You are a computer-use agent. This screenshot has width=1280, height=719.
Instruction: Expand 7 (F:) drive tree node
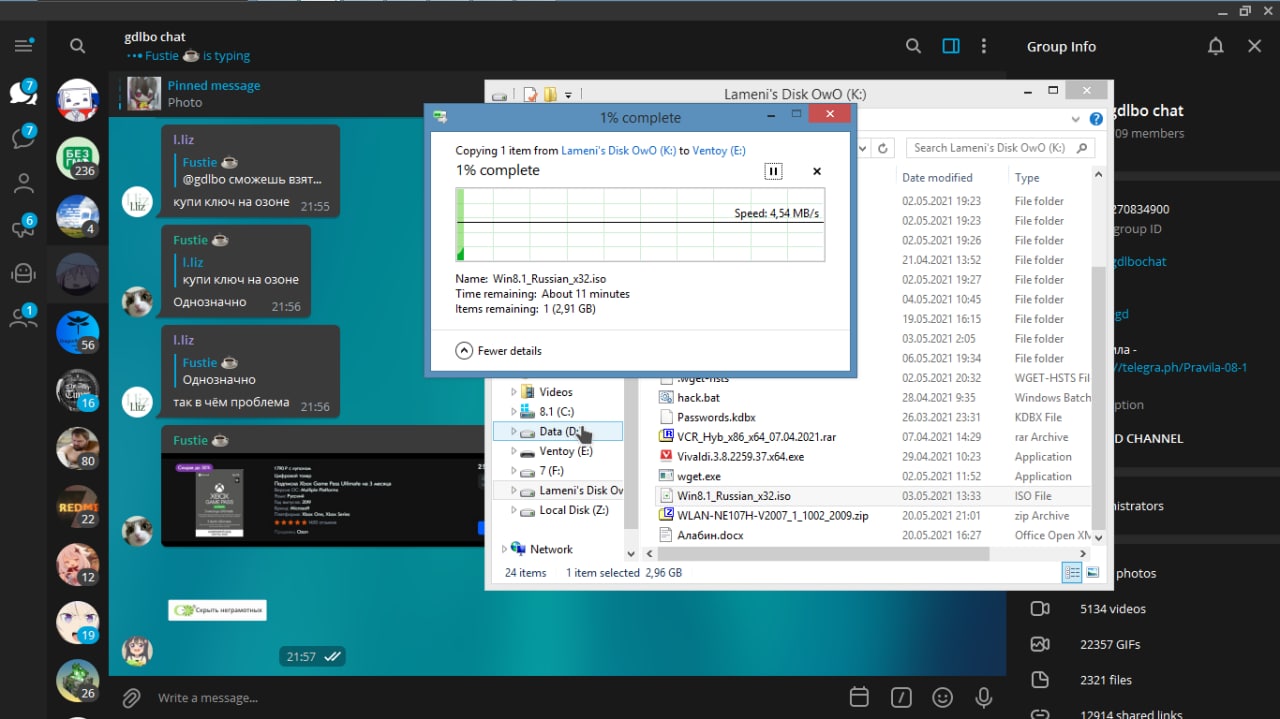tap(515, 471)
